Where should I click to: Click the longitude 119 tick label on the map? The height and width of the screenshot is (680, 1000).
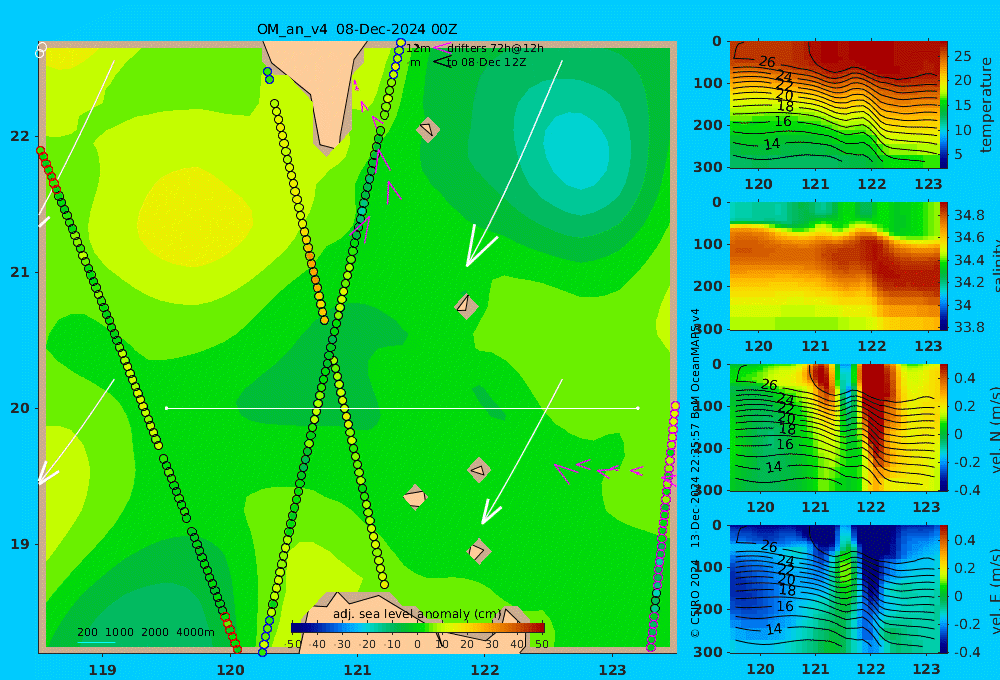102,670
